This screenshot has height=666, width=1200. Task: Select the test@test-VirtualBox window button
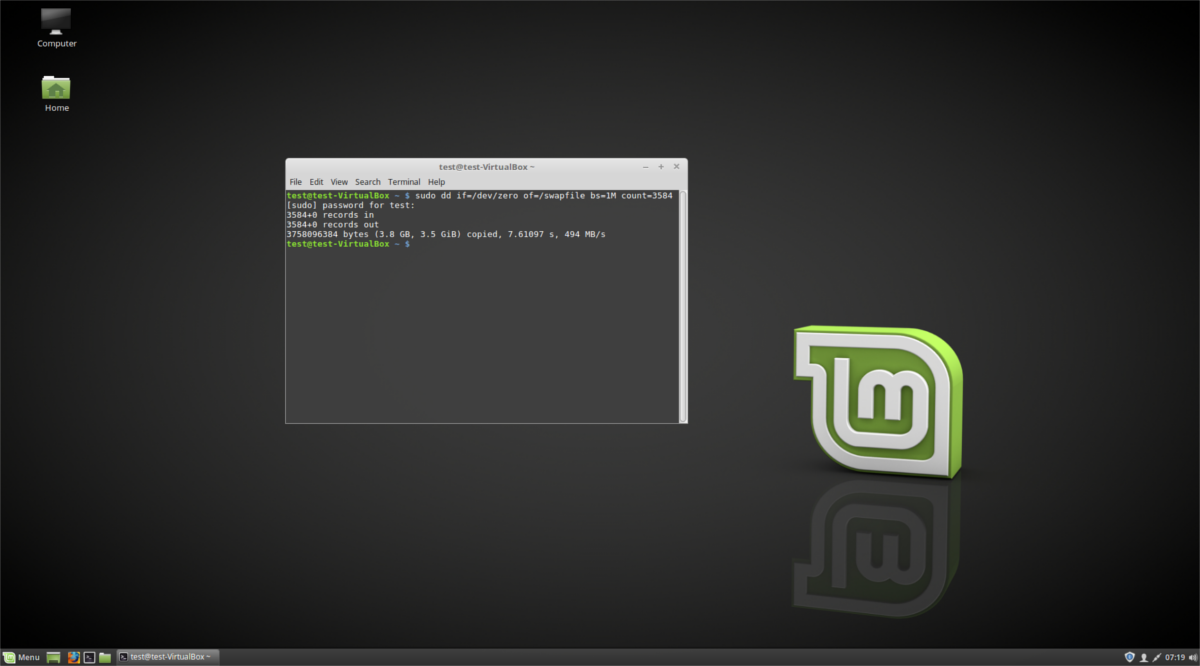point(166,657)
